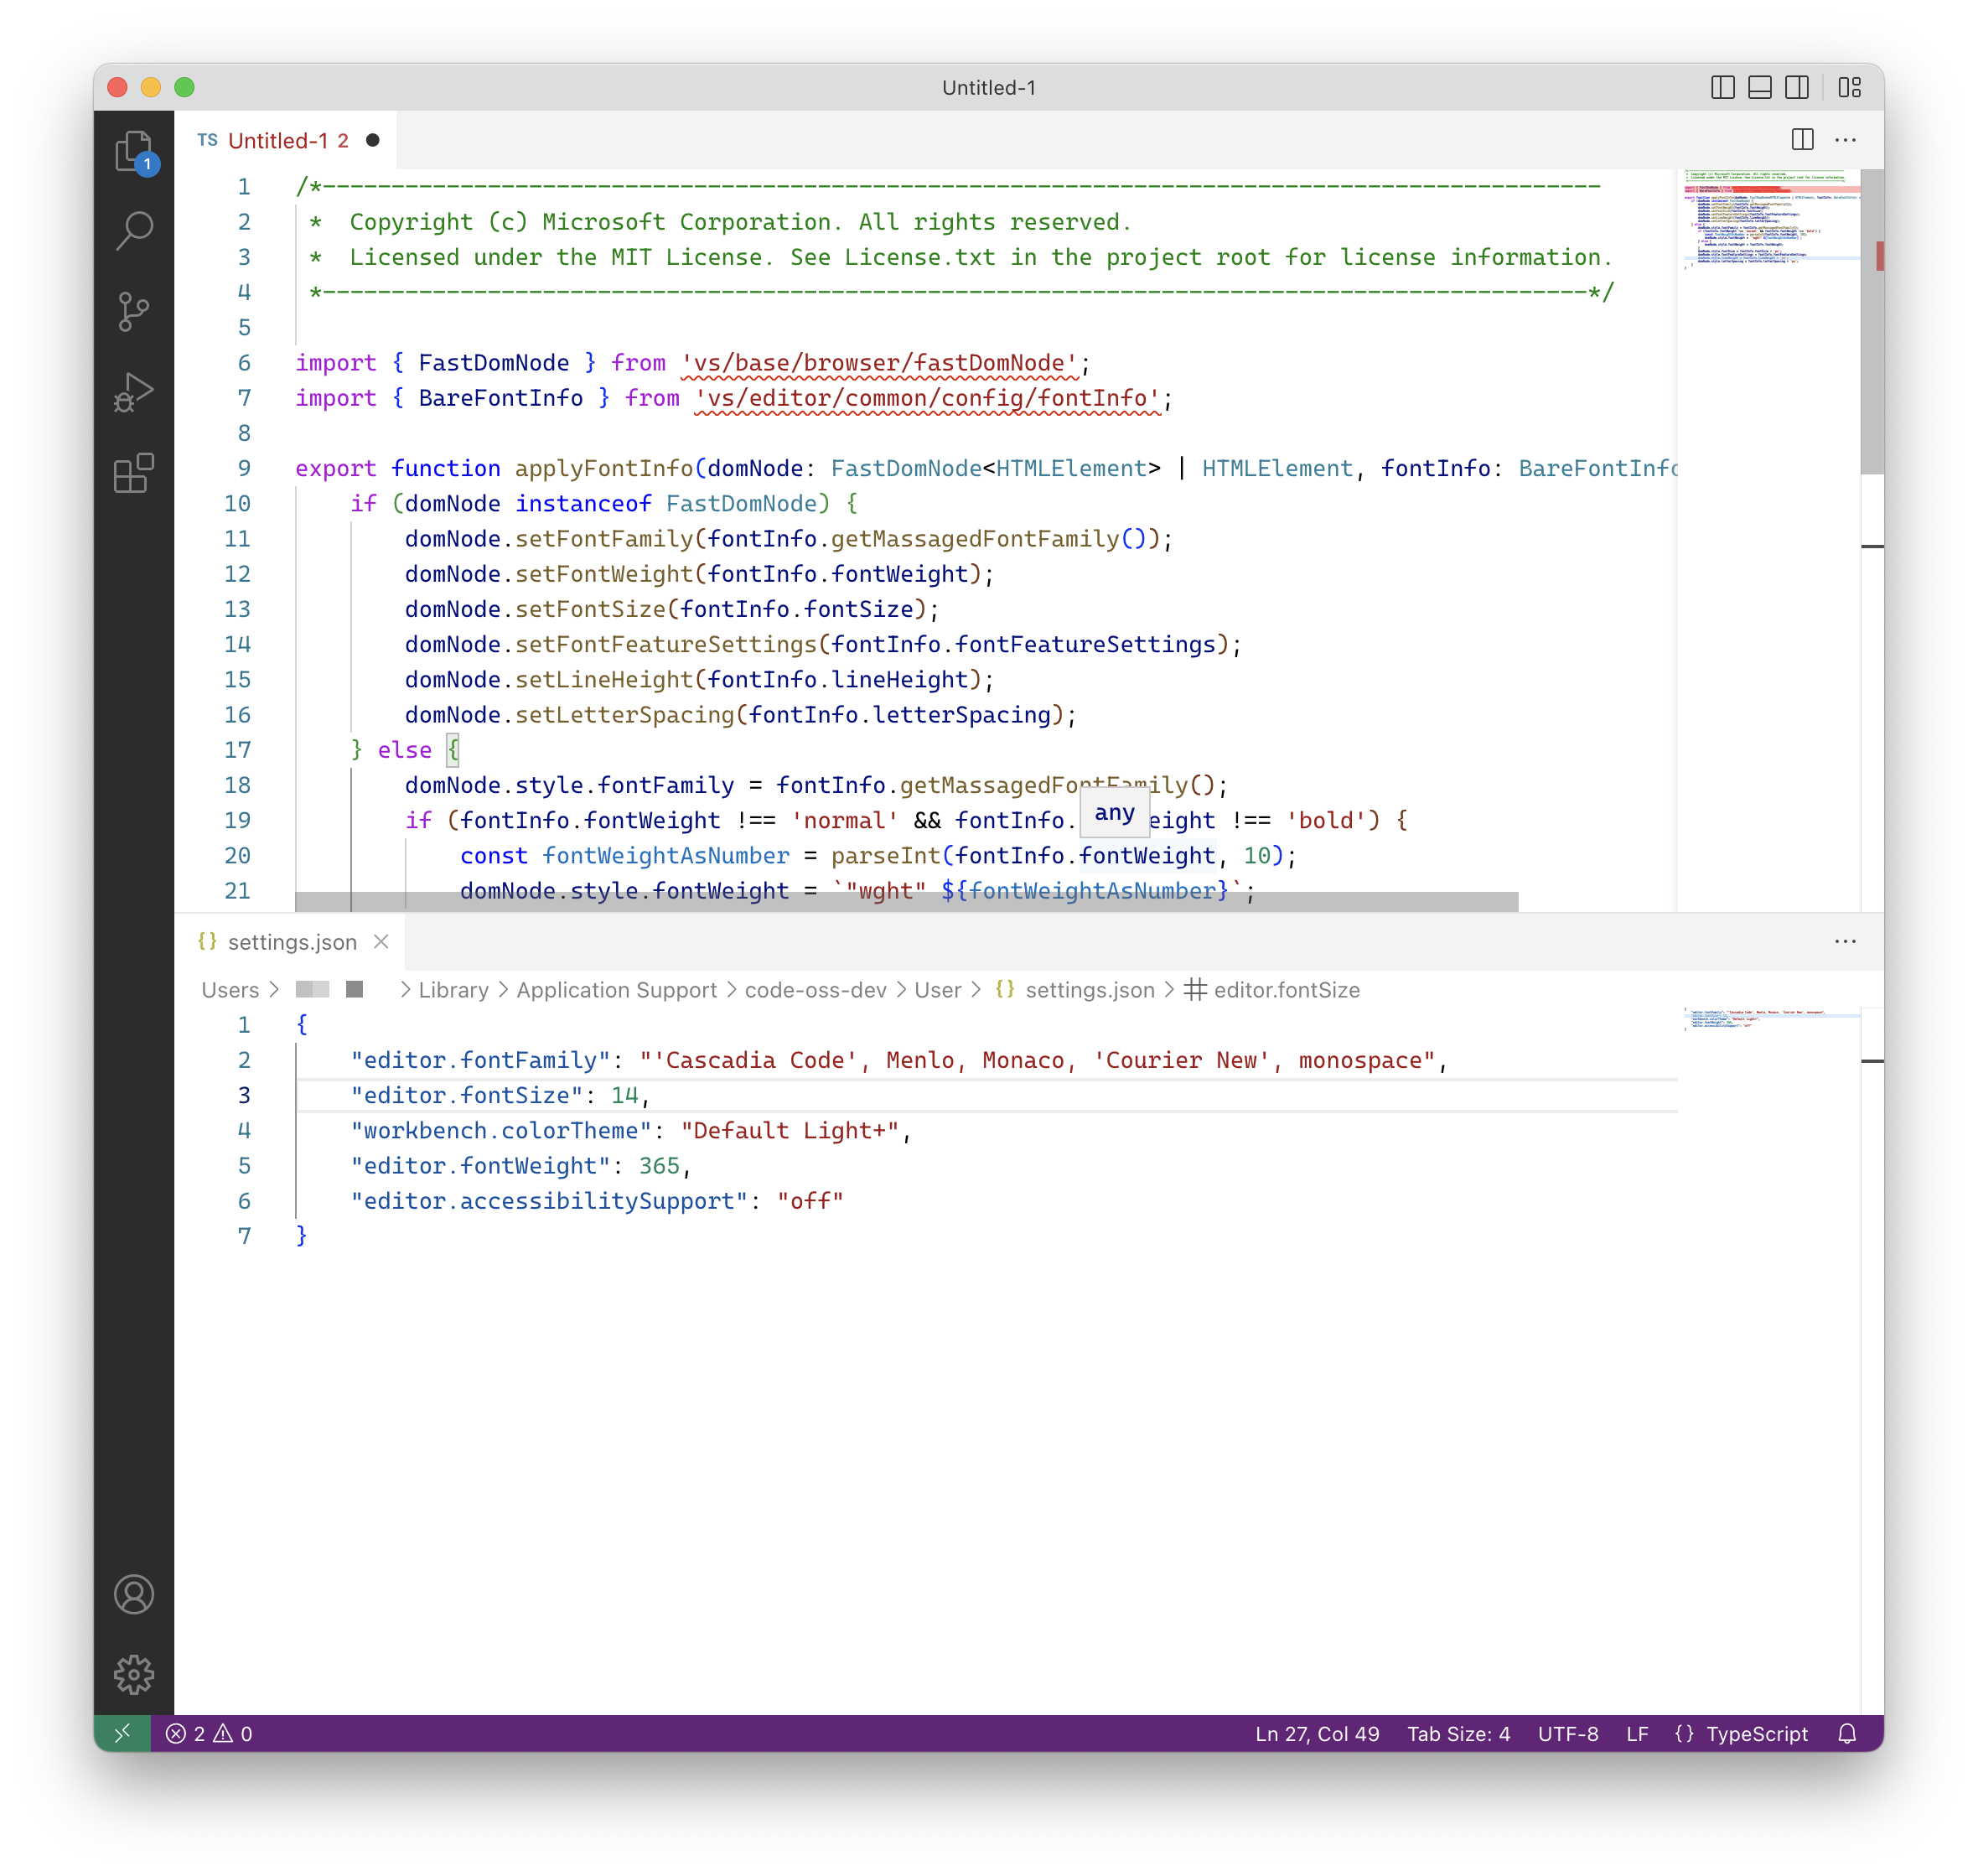The image size is (1978, 1876).
Task: Switch to the Untitled-1 tab
Action: click(287, 140)
